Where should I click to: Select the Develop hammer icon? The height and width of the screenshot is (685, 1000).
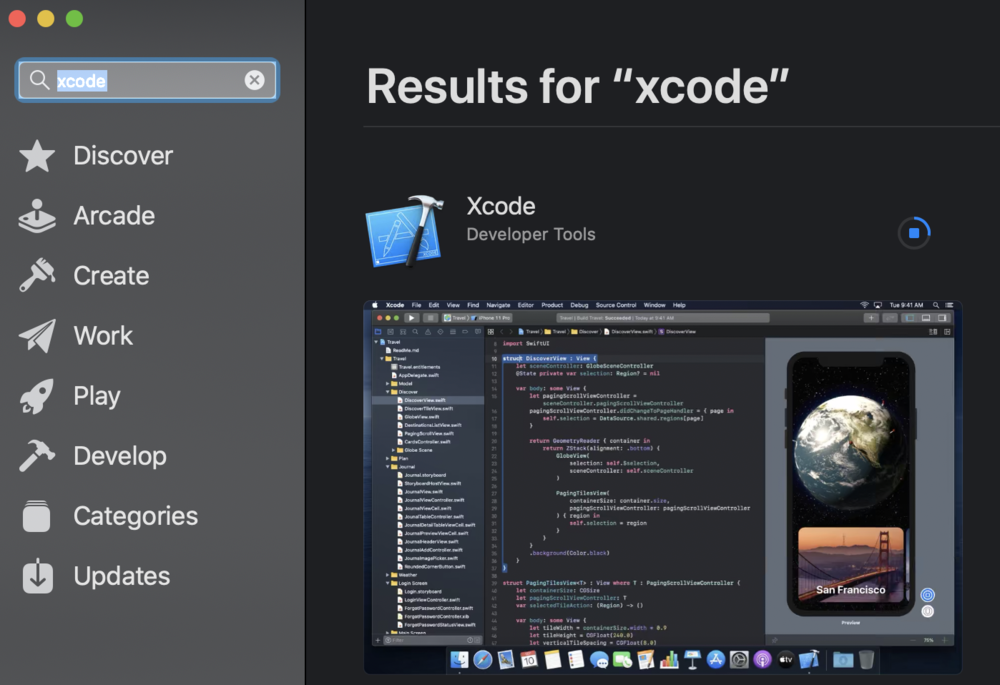point(37,456)
